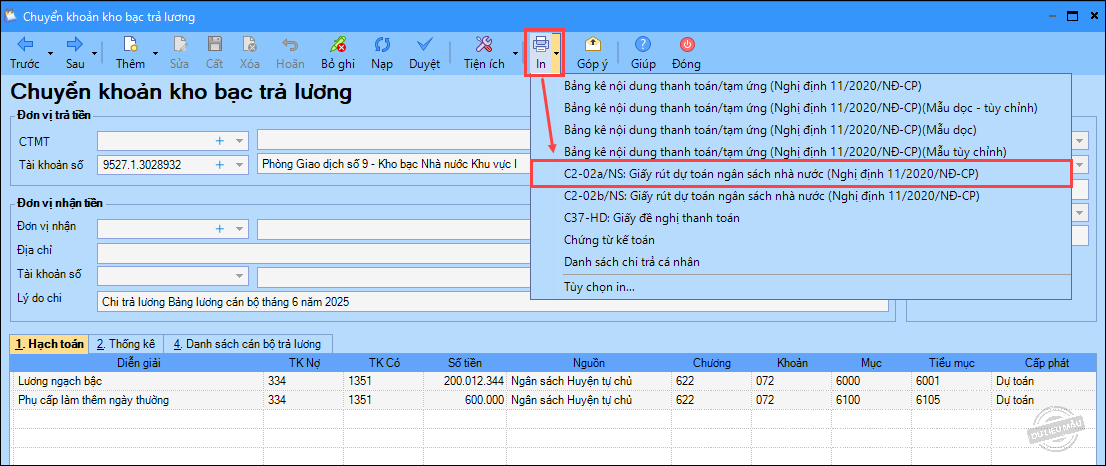
Task: Choose C37-HD Giấy đề nghị thanh toán
Action: 652,218
